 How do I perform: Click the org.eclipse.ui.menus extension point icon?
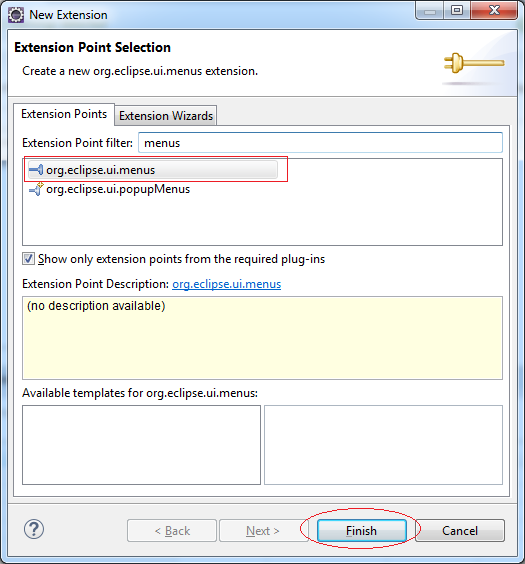[x=36, y=169]
